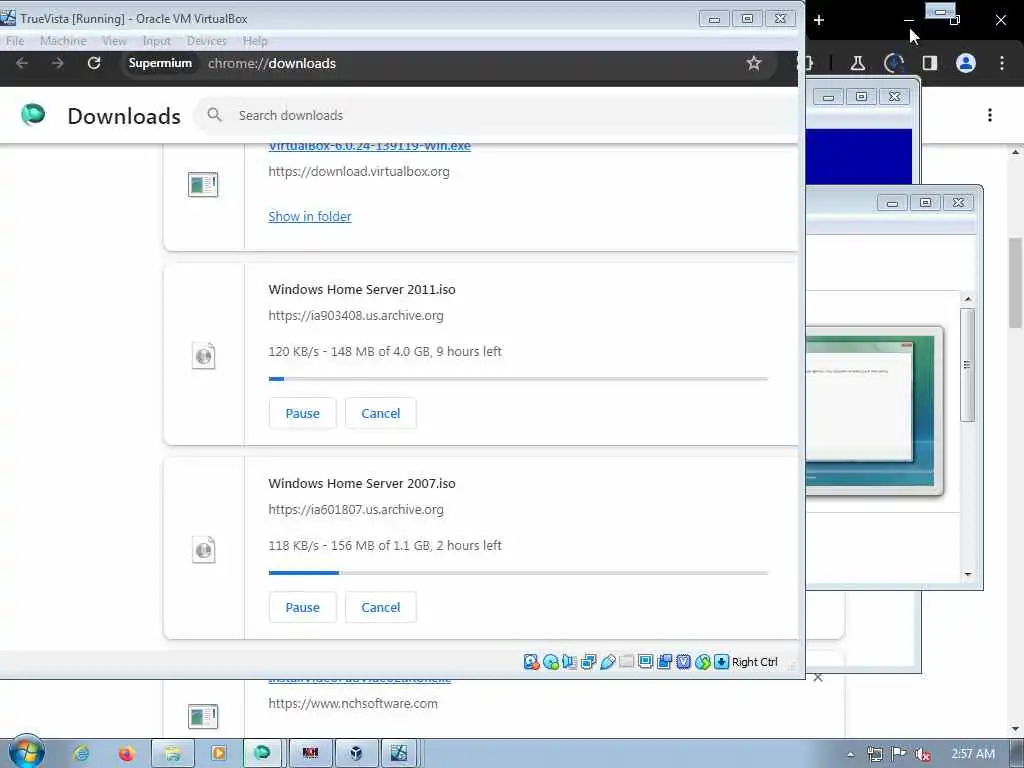Open the USB devices indicator in VirtualBox status bar

pyautogui.click(x=607, y=662)
